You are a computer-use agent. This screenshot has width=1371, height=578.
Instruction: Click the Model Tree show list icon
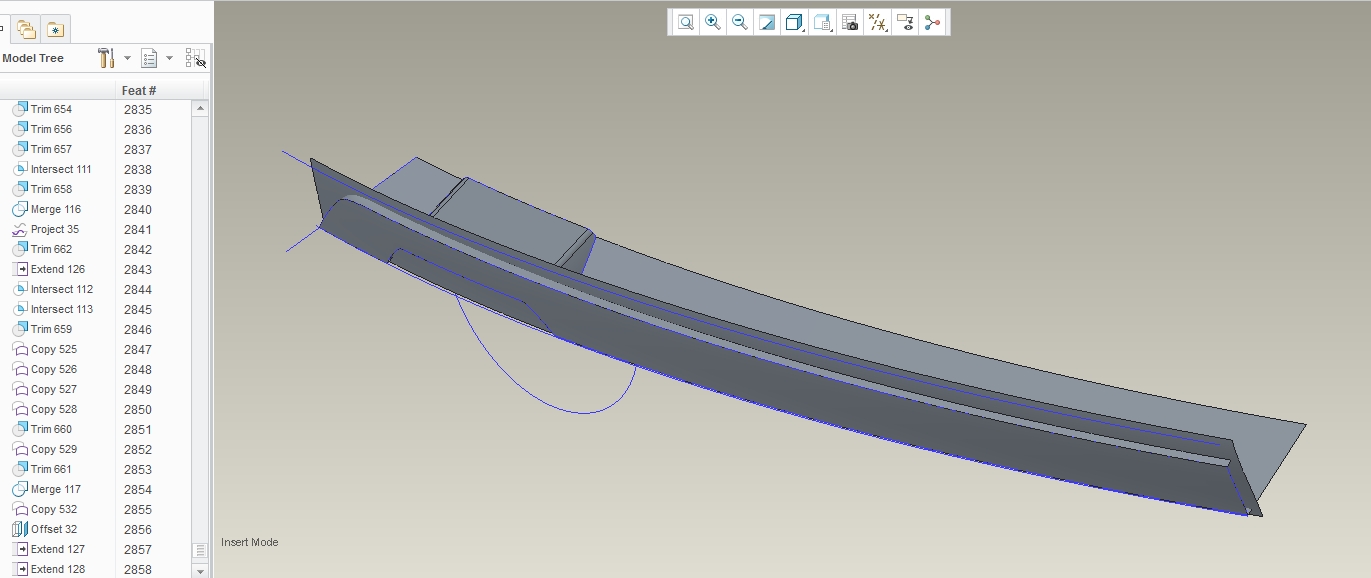click(149, 58)
